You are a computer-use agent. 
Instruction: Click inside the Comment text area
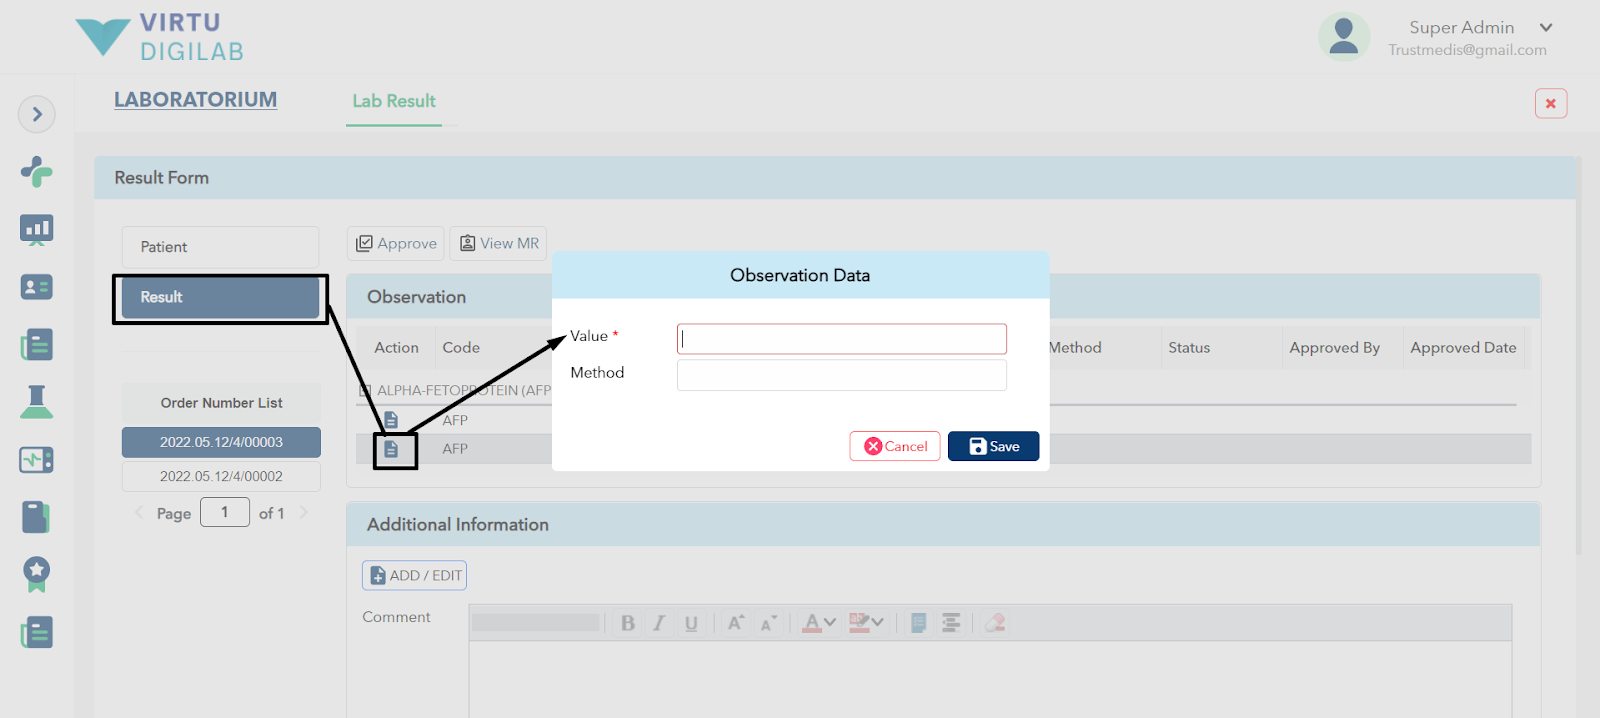tap(990, 680)
